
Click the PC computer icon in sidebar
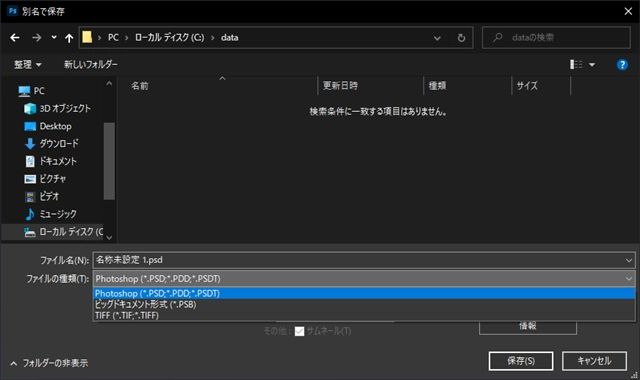tap(24, 91)
